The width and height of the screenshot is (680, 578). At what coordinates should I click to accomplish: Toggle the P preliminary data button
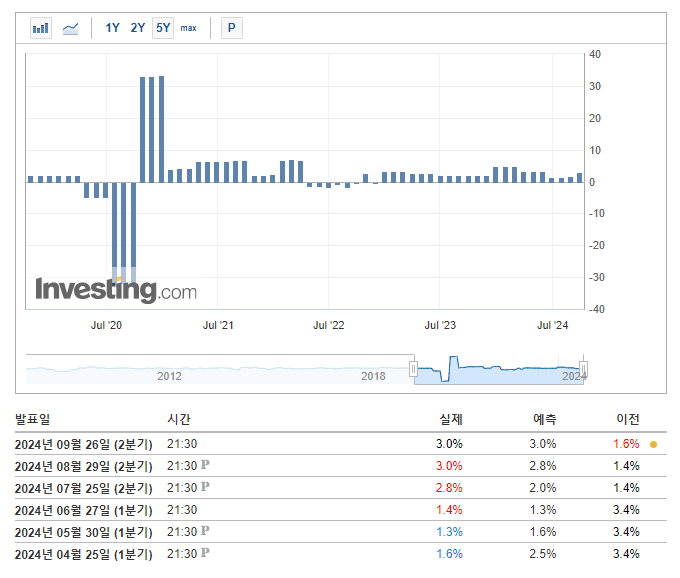[232, 28]
